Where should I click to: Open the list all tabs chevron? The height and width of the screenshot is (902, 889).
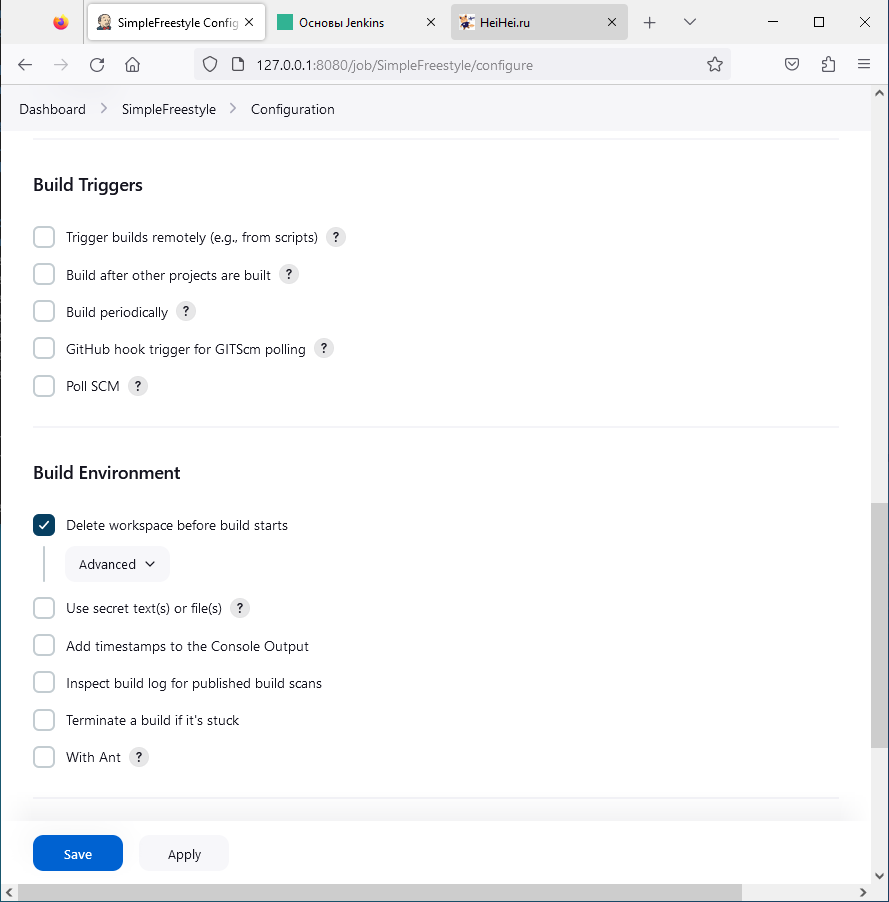pyautogui.click(x=689, y=22)
